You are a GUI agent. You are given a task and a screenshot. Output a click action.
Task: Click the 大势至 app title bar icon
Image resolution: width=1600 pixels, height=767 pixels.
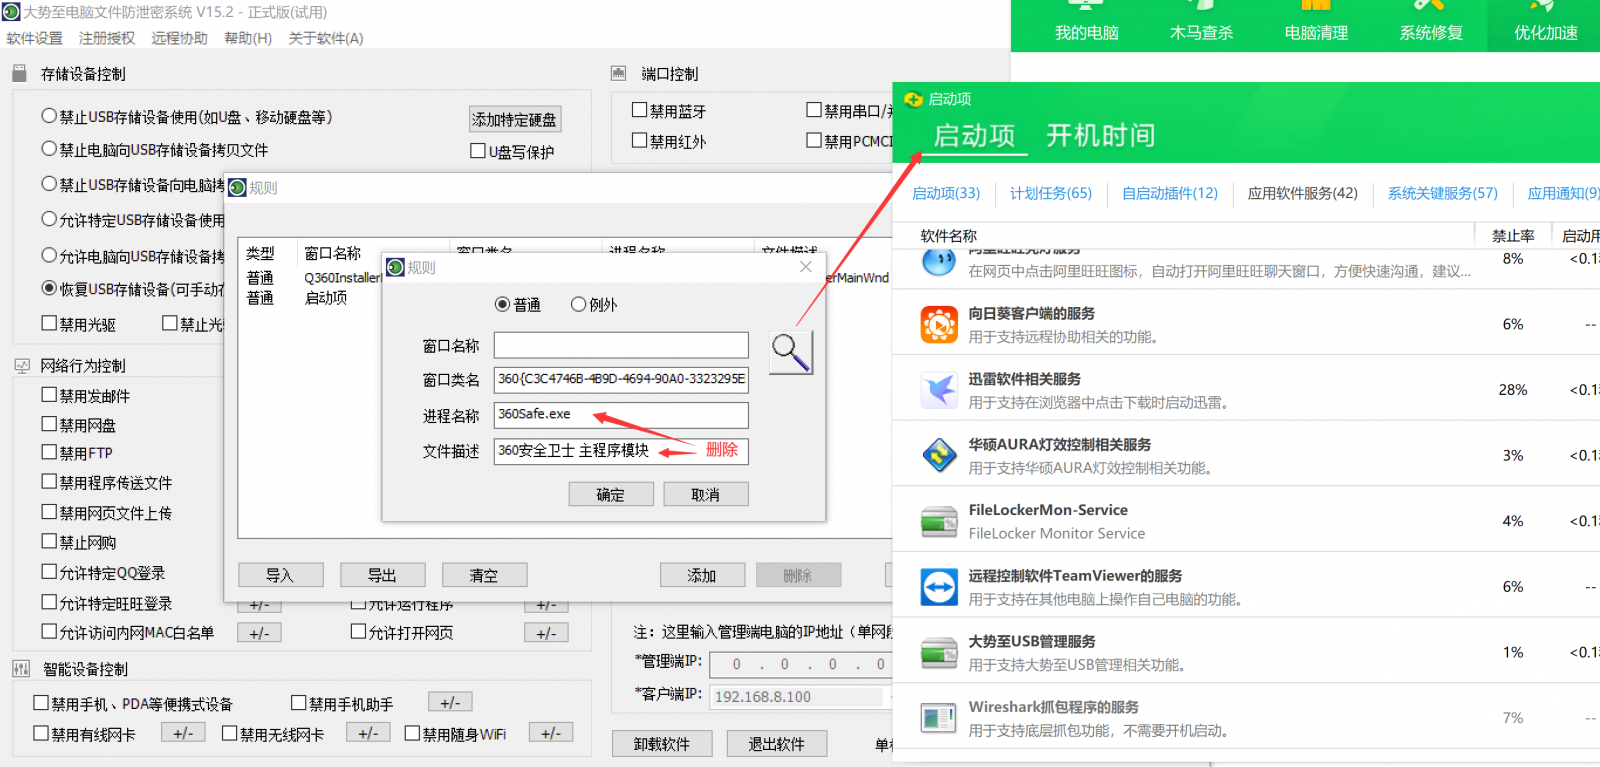[11, 12]
